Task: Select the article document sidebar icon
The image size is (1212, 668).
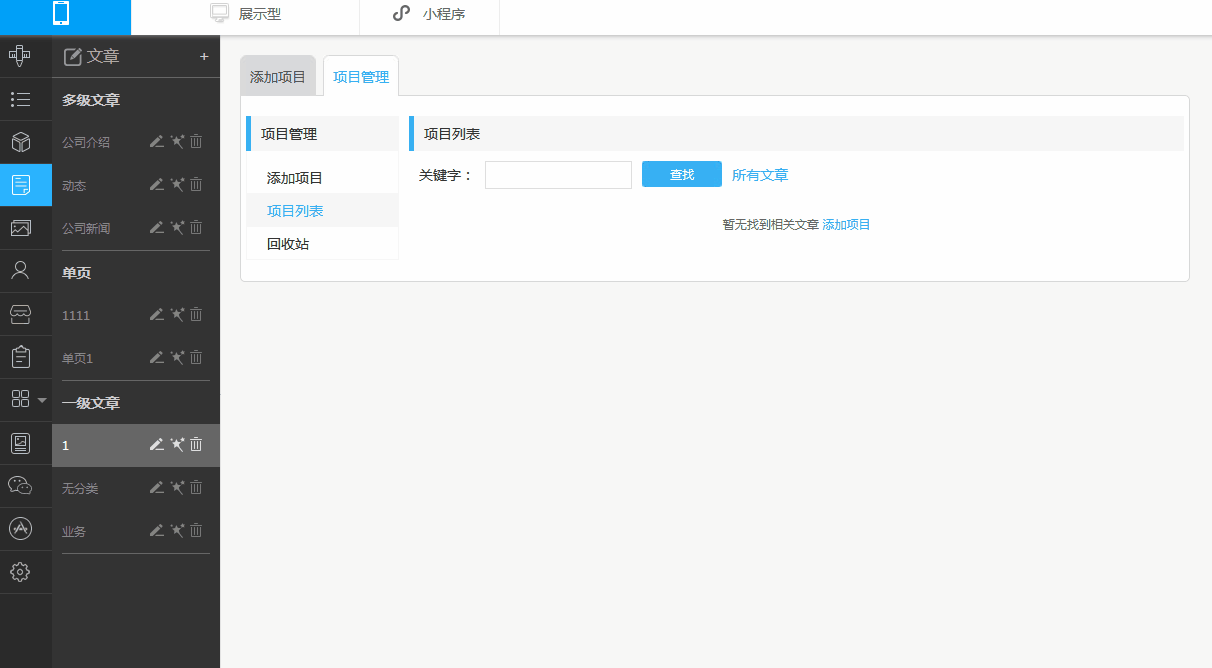Action: pos(20,185)
